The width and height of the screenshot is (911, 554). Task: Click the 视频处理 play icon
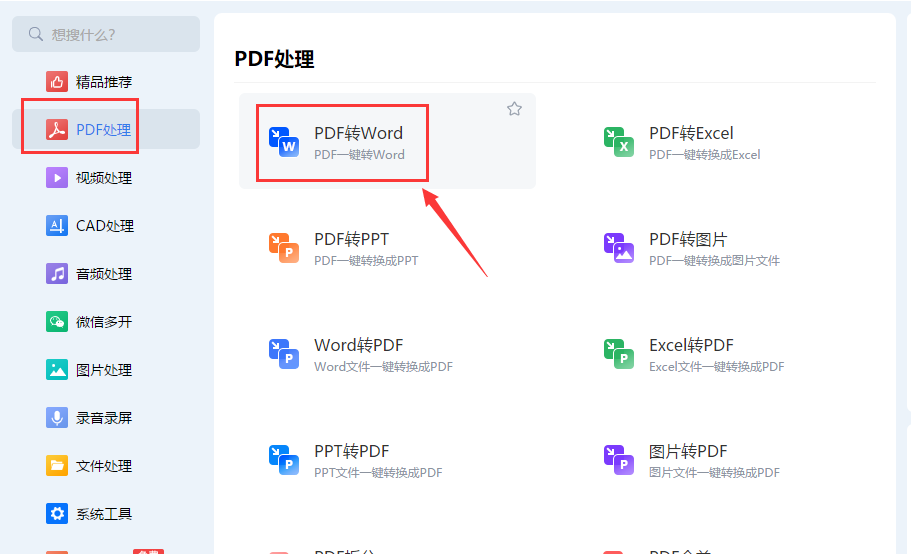(x=57, y=178)
